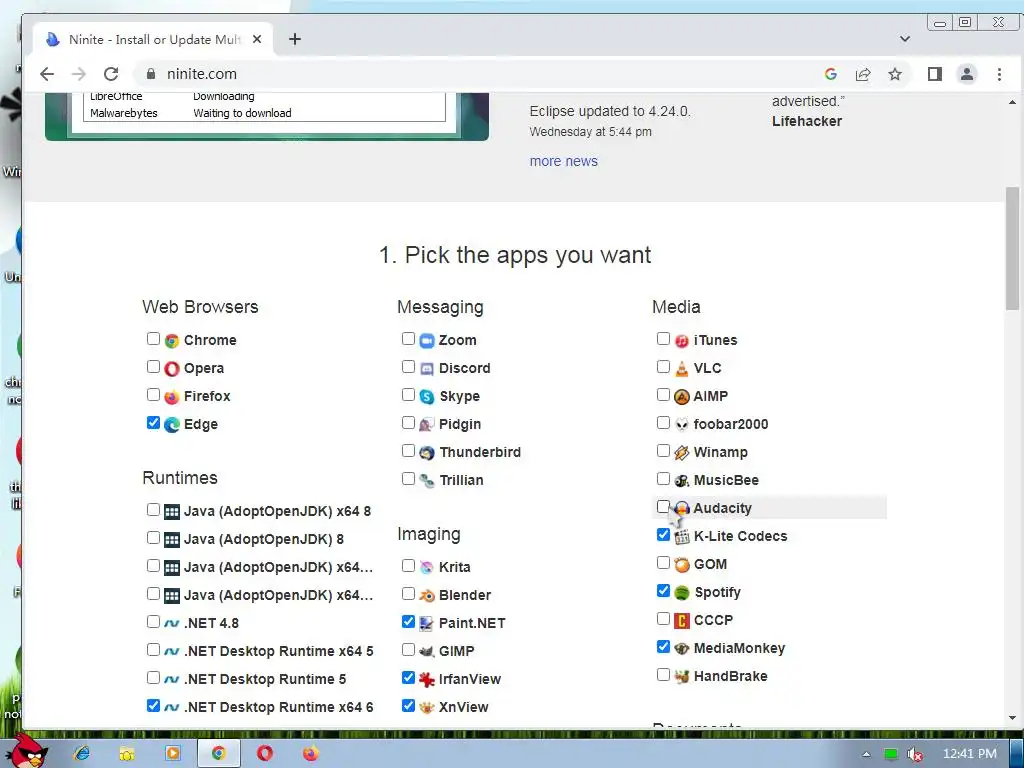Click the Pidgin label under Messaging
Screen dimensions: 1024x768
point(460,424)
